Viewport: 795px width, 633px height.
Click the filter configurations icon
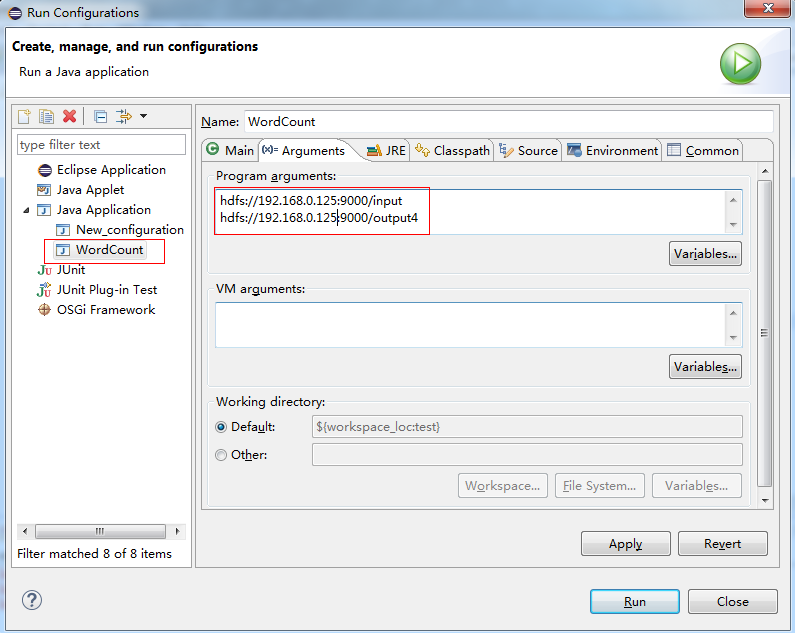[x=124, y=117]
